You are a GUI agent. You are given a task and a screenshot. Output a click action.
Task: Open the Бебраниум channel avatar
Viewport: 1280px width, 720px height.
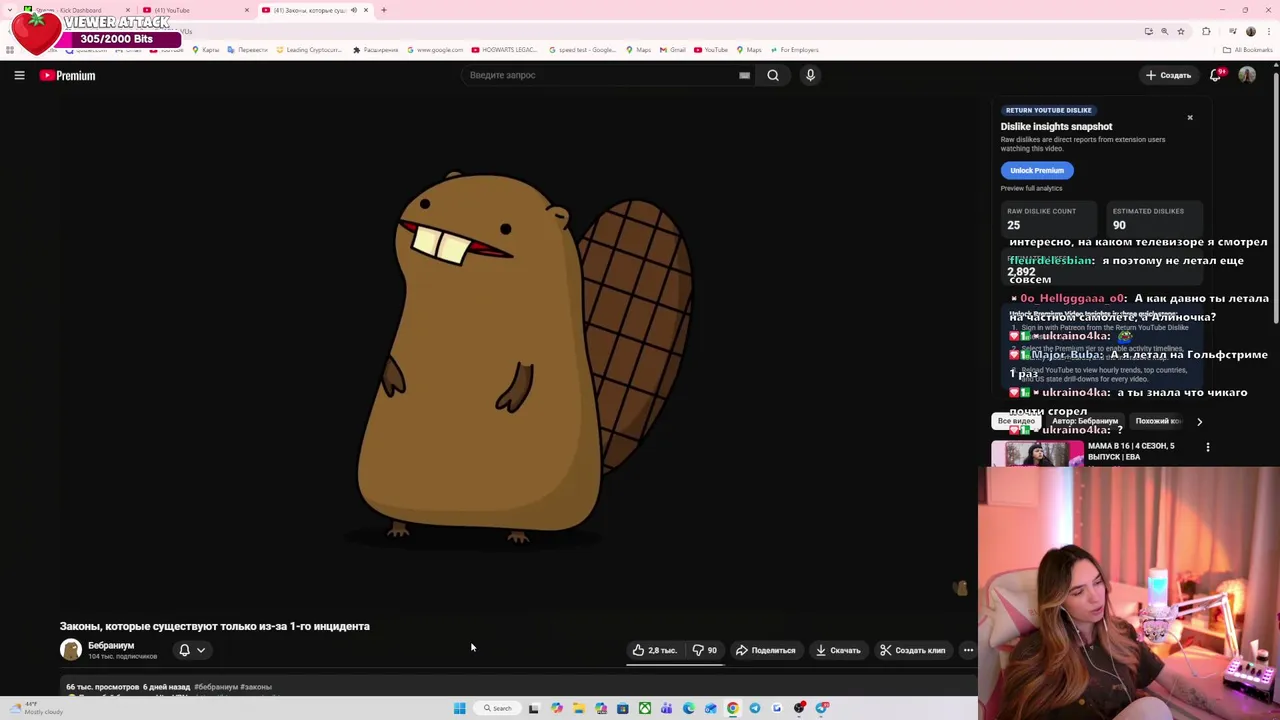click(x=71, y=650)
